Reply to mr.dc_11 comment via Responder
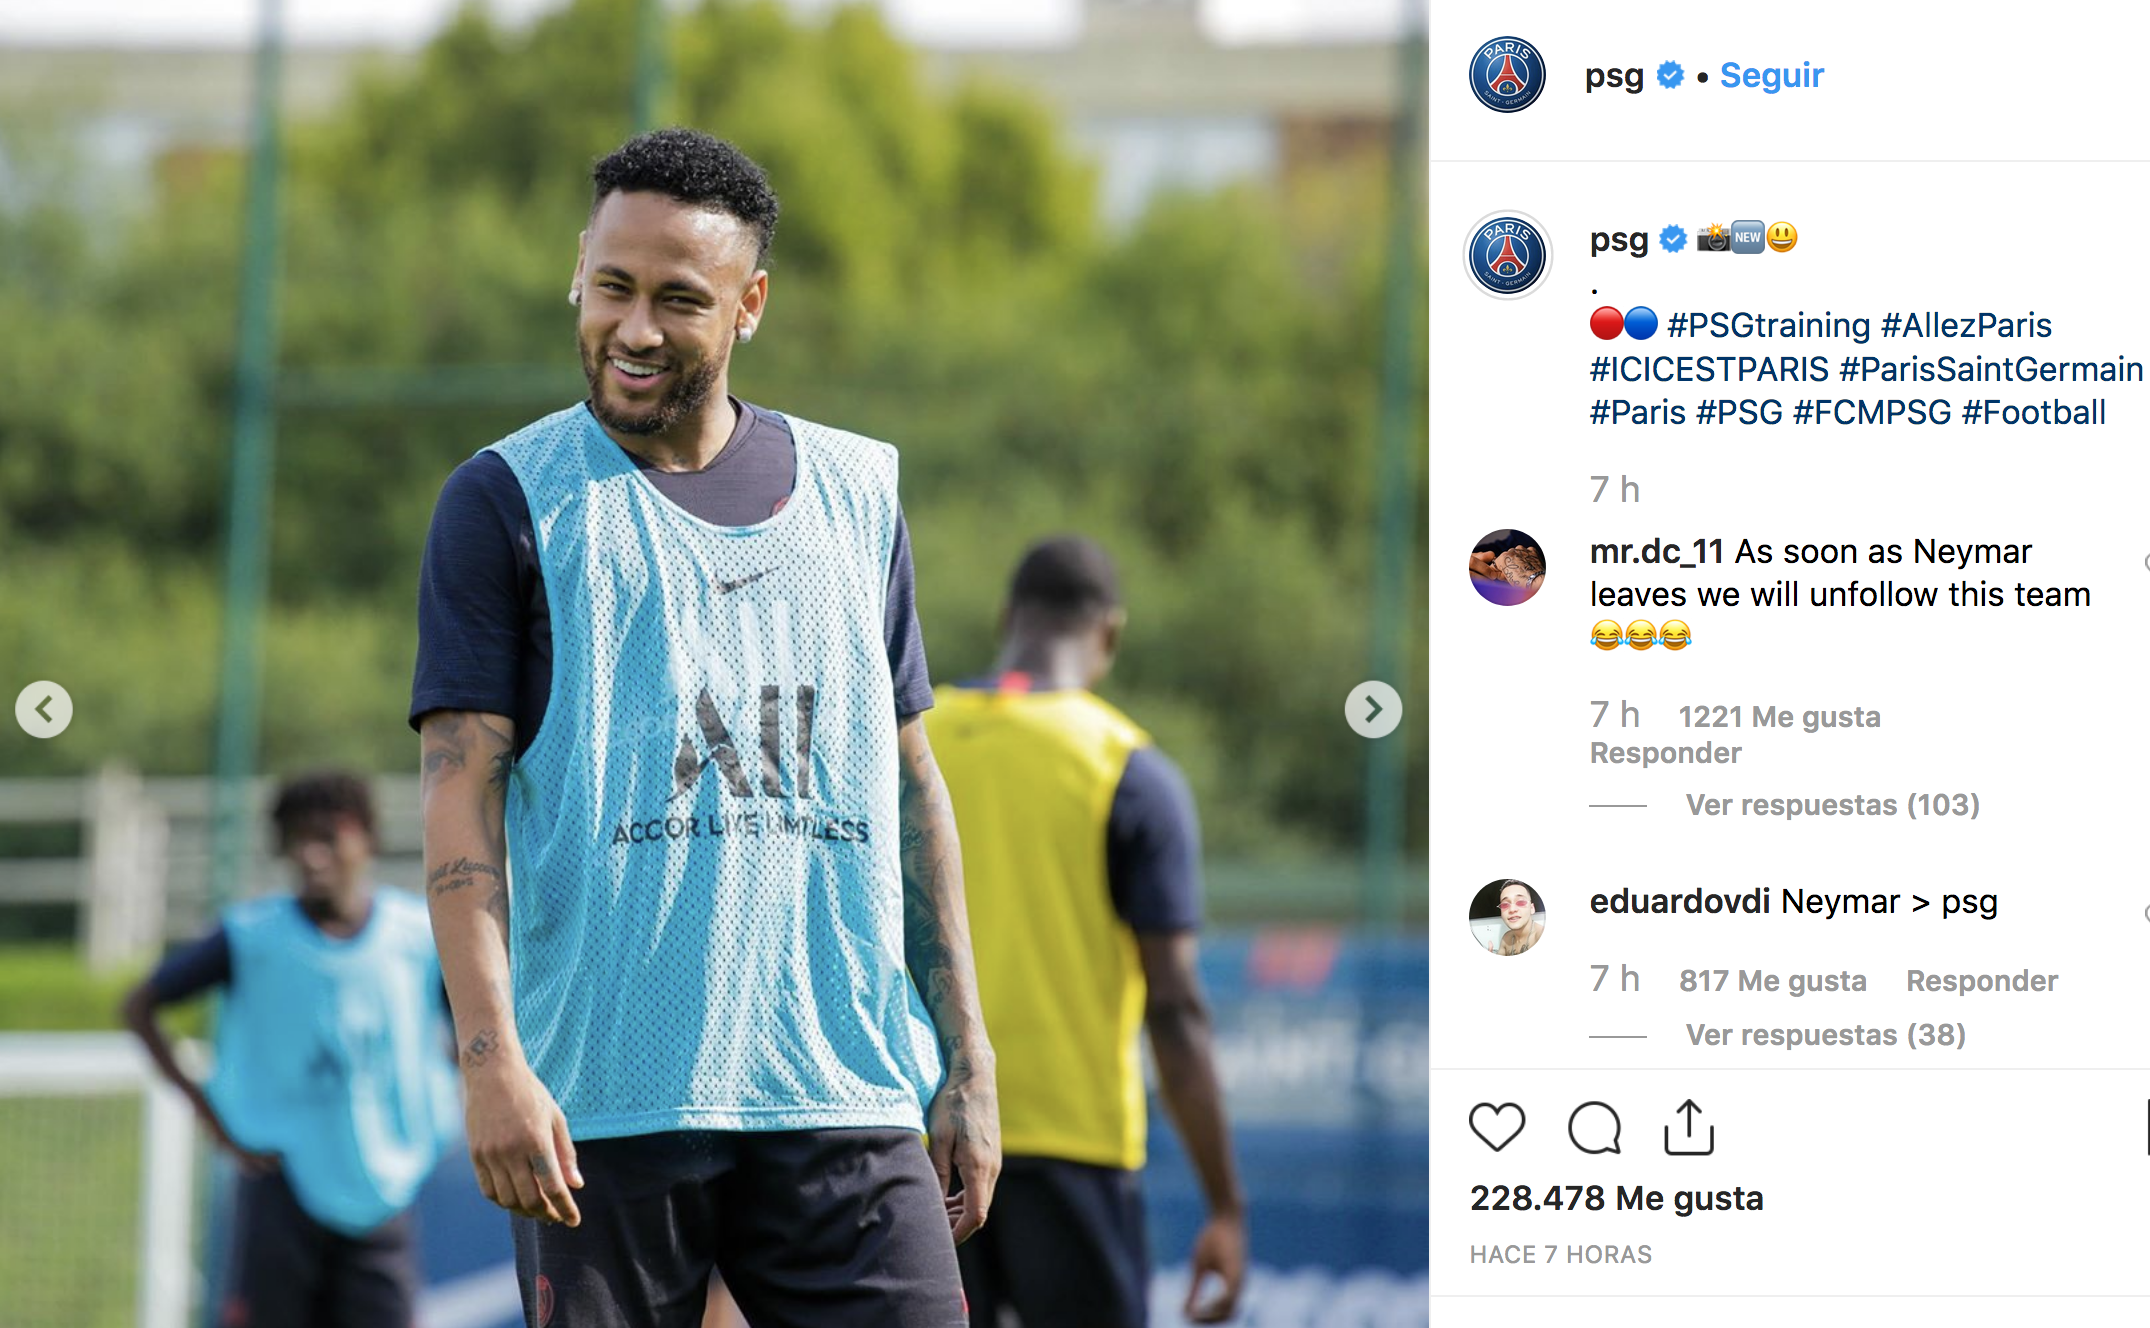2150x1328 pixels. (x=1665, y=753)
